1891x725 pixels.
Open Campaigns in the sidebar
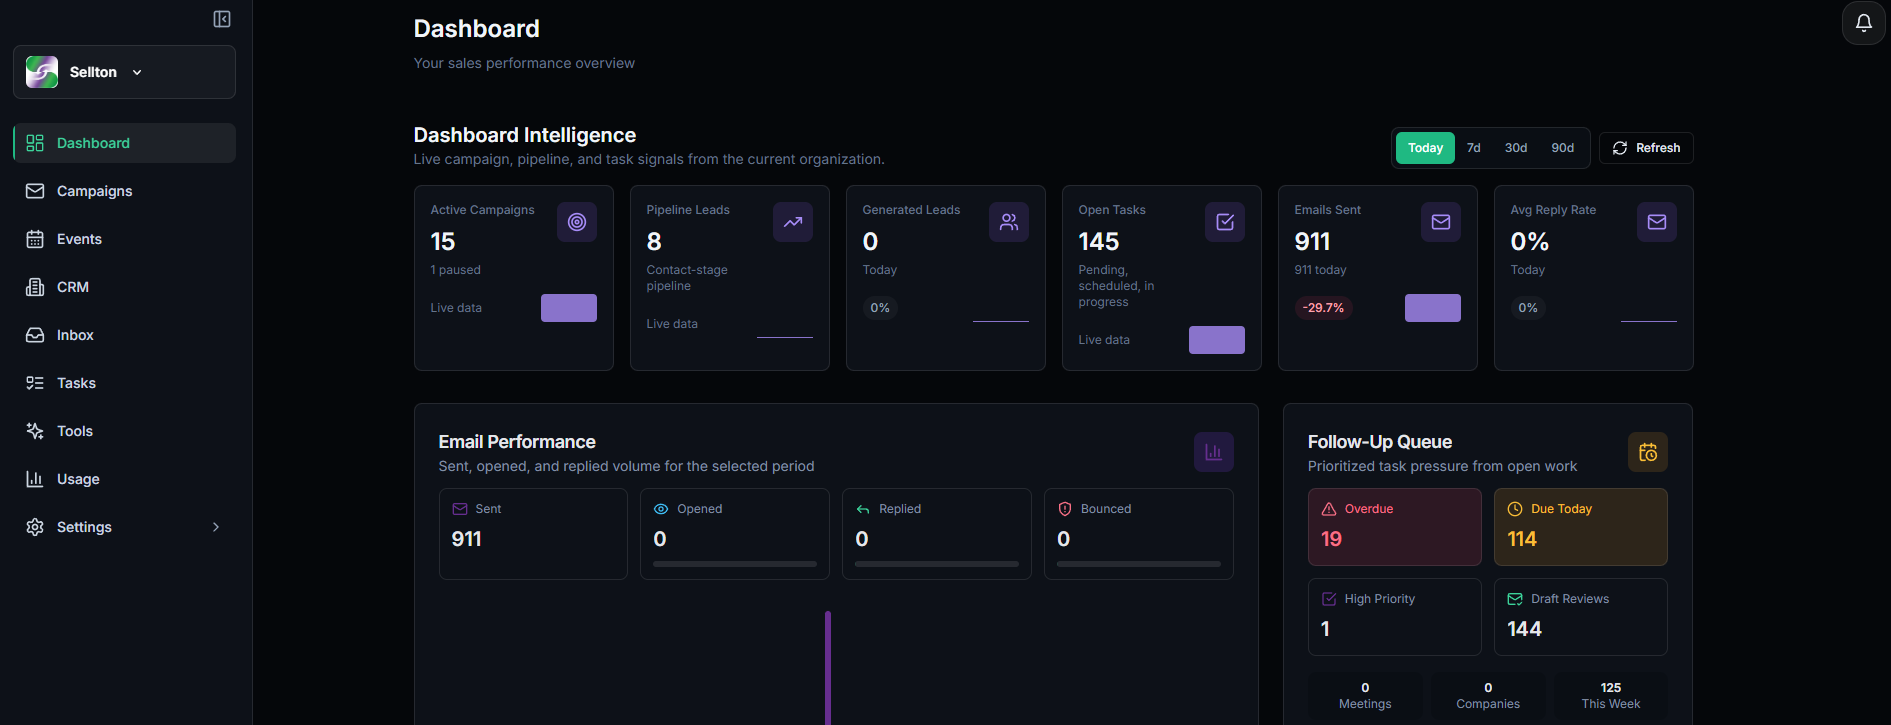click(x=124, y=191)
